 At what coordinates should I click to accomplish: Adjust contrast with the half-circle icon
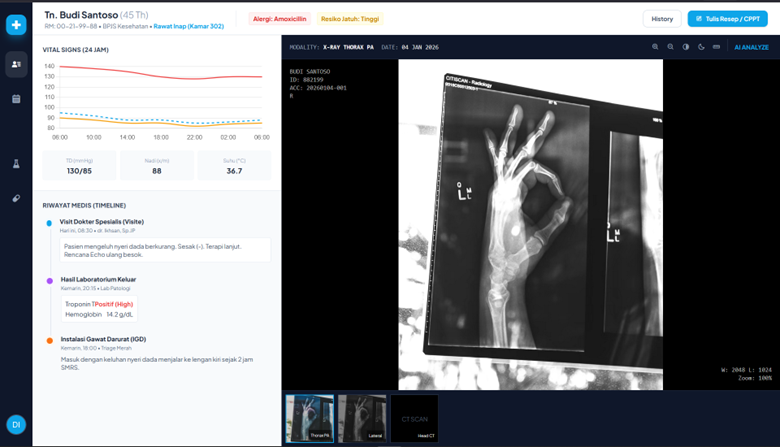tap(686, 47)
